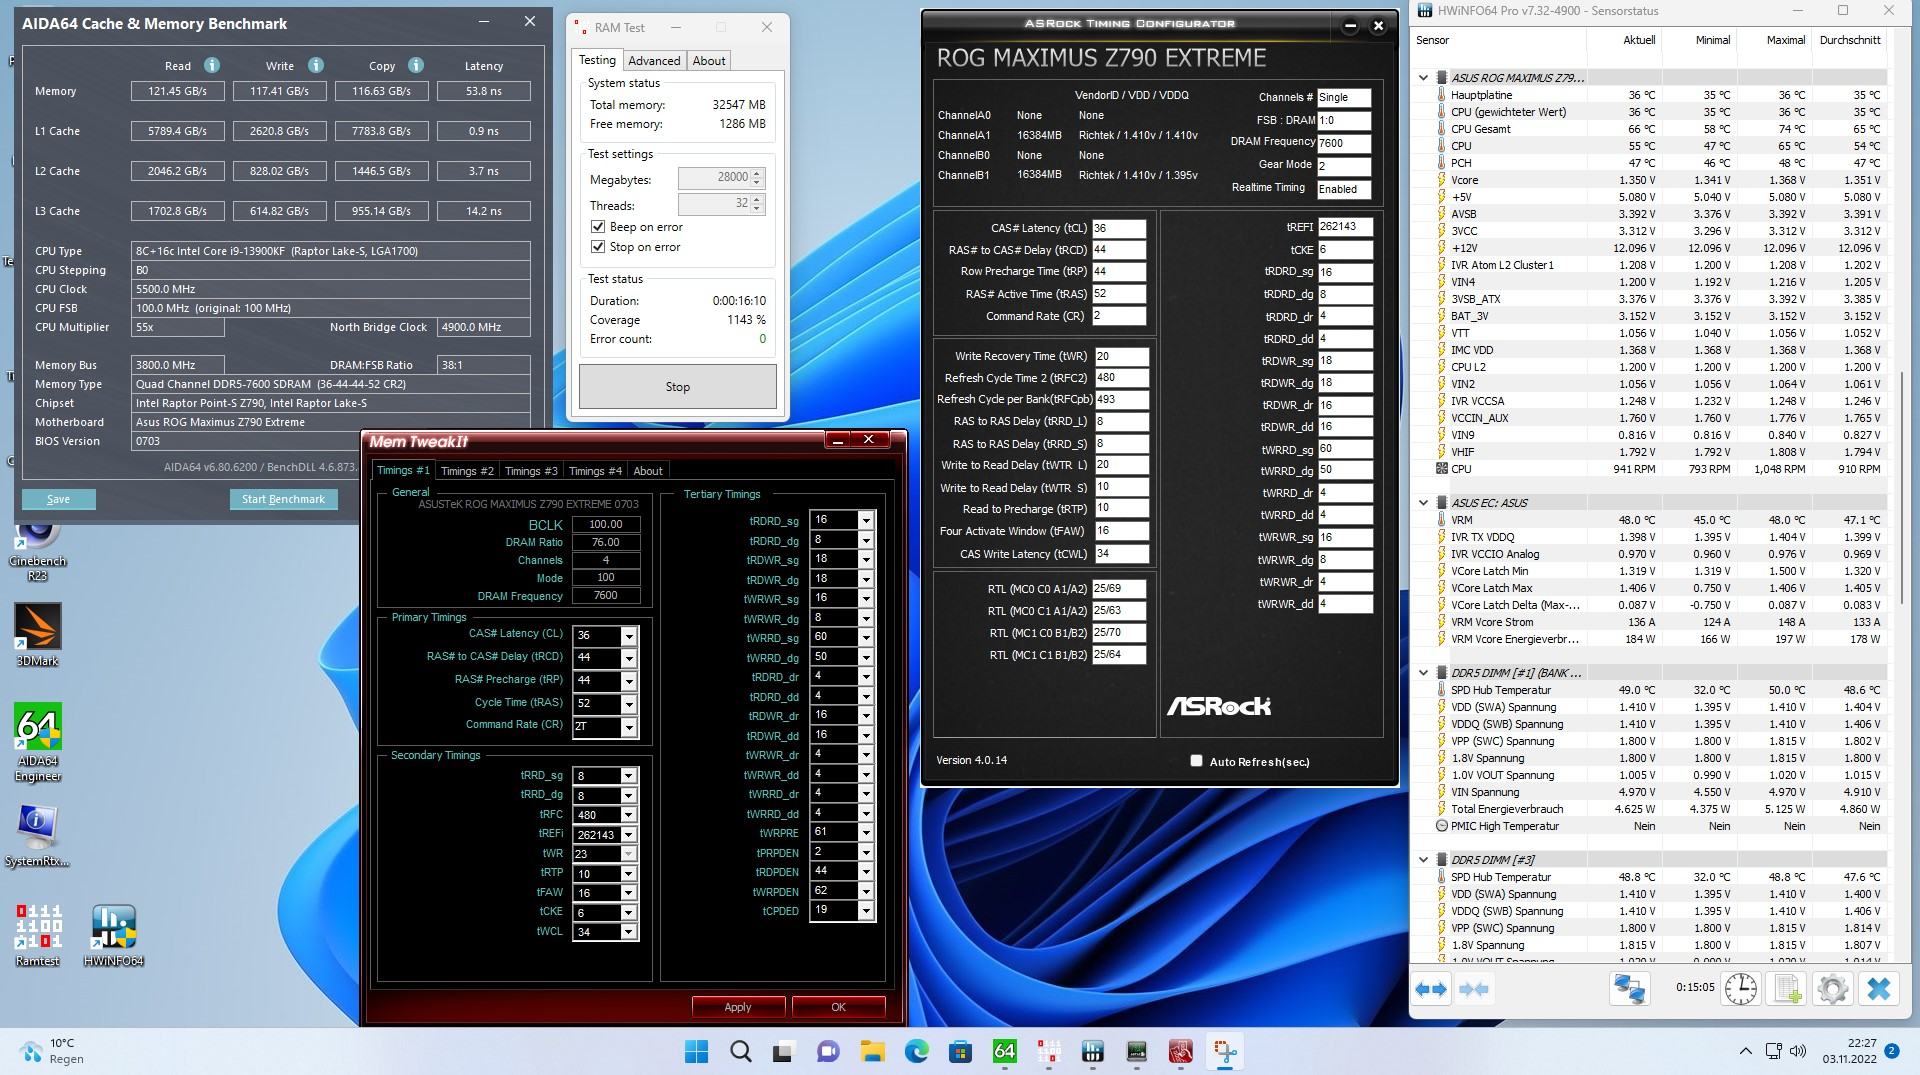
Task: Open the Cycle Time (tRAS) dropdown
Action: click(x=629, y=704)
